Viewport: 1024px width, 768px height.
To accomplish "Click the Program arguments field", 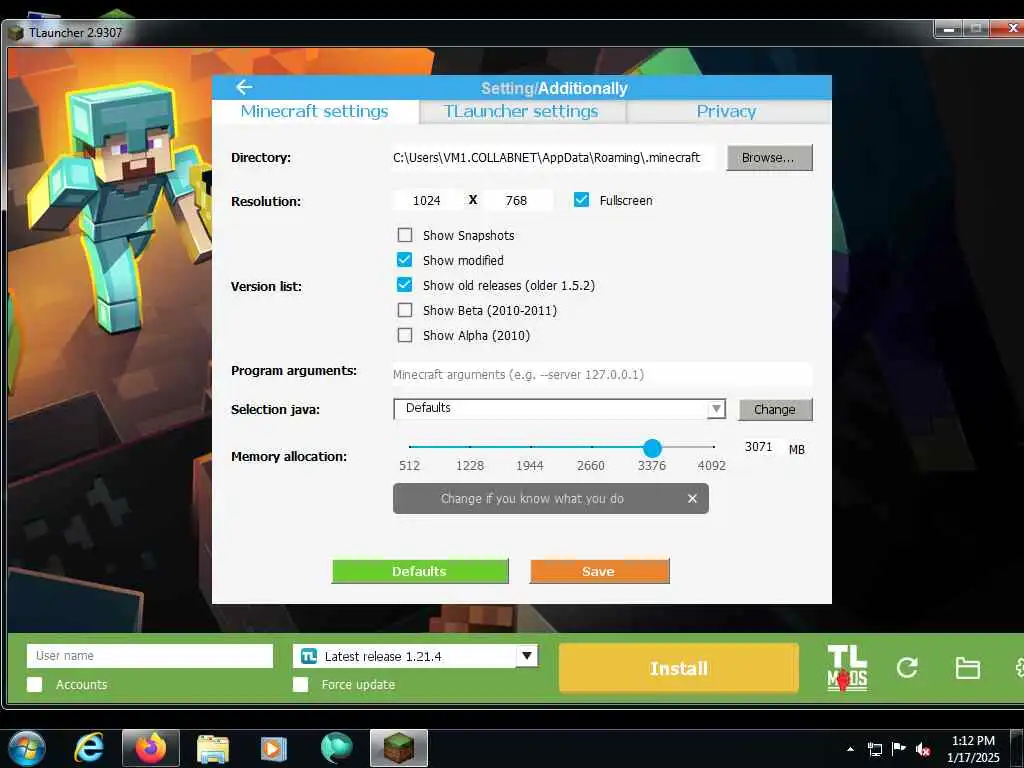I will [602, 374].
